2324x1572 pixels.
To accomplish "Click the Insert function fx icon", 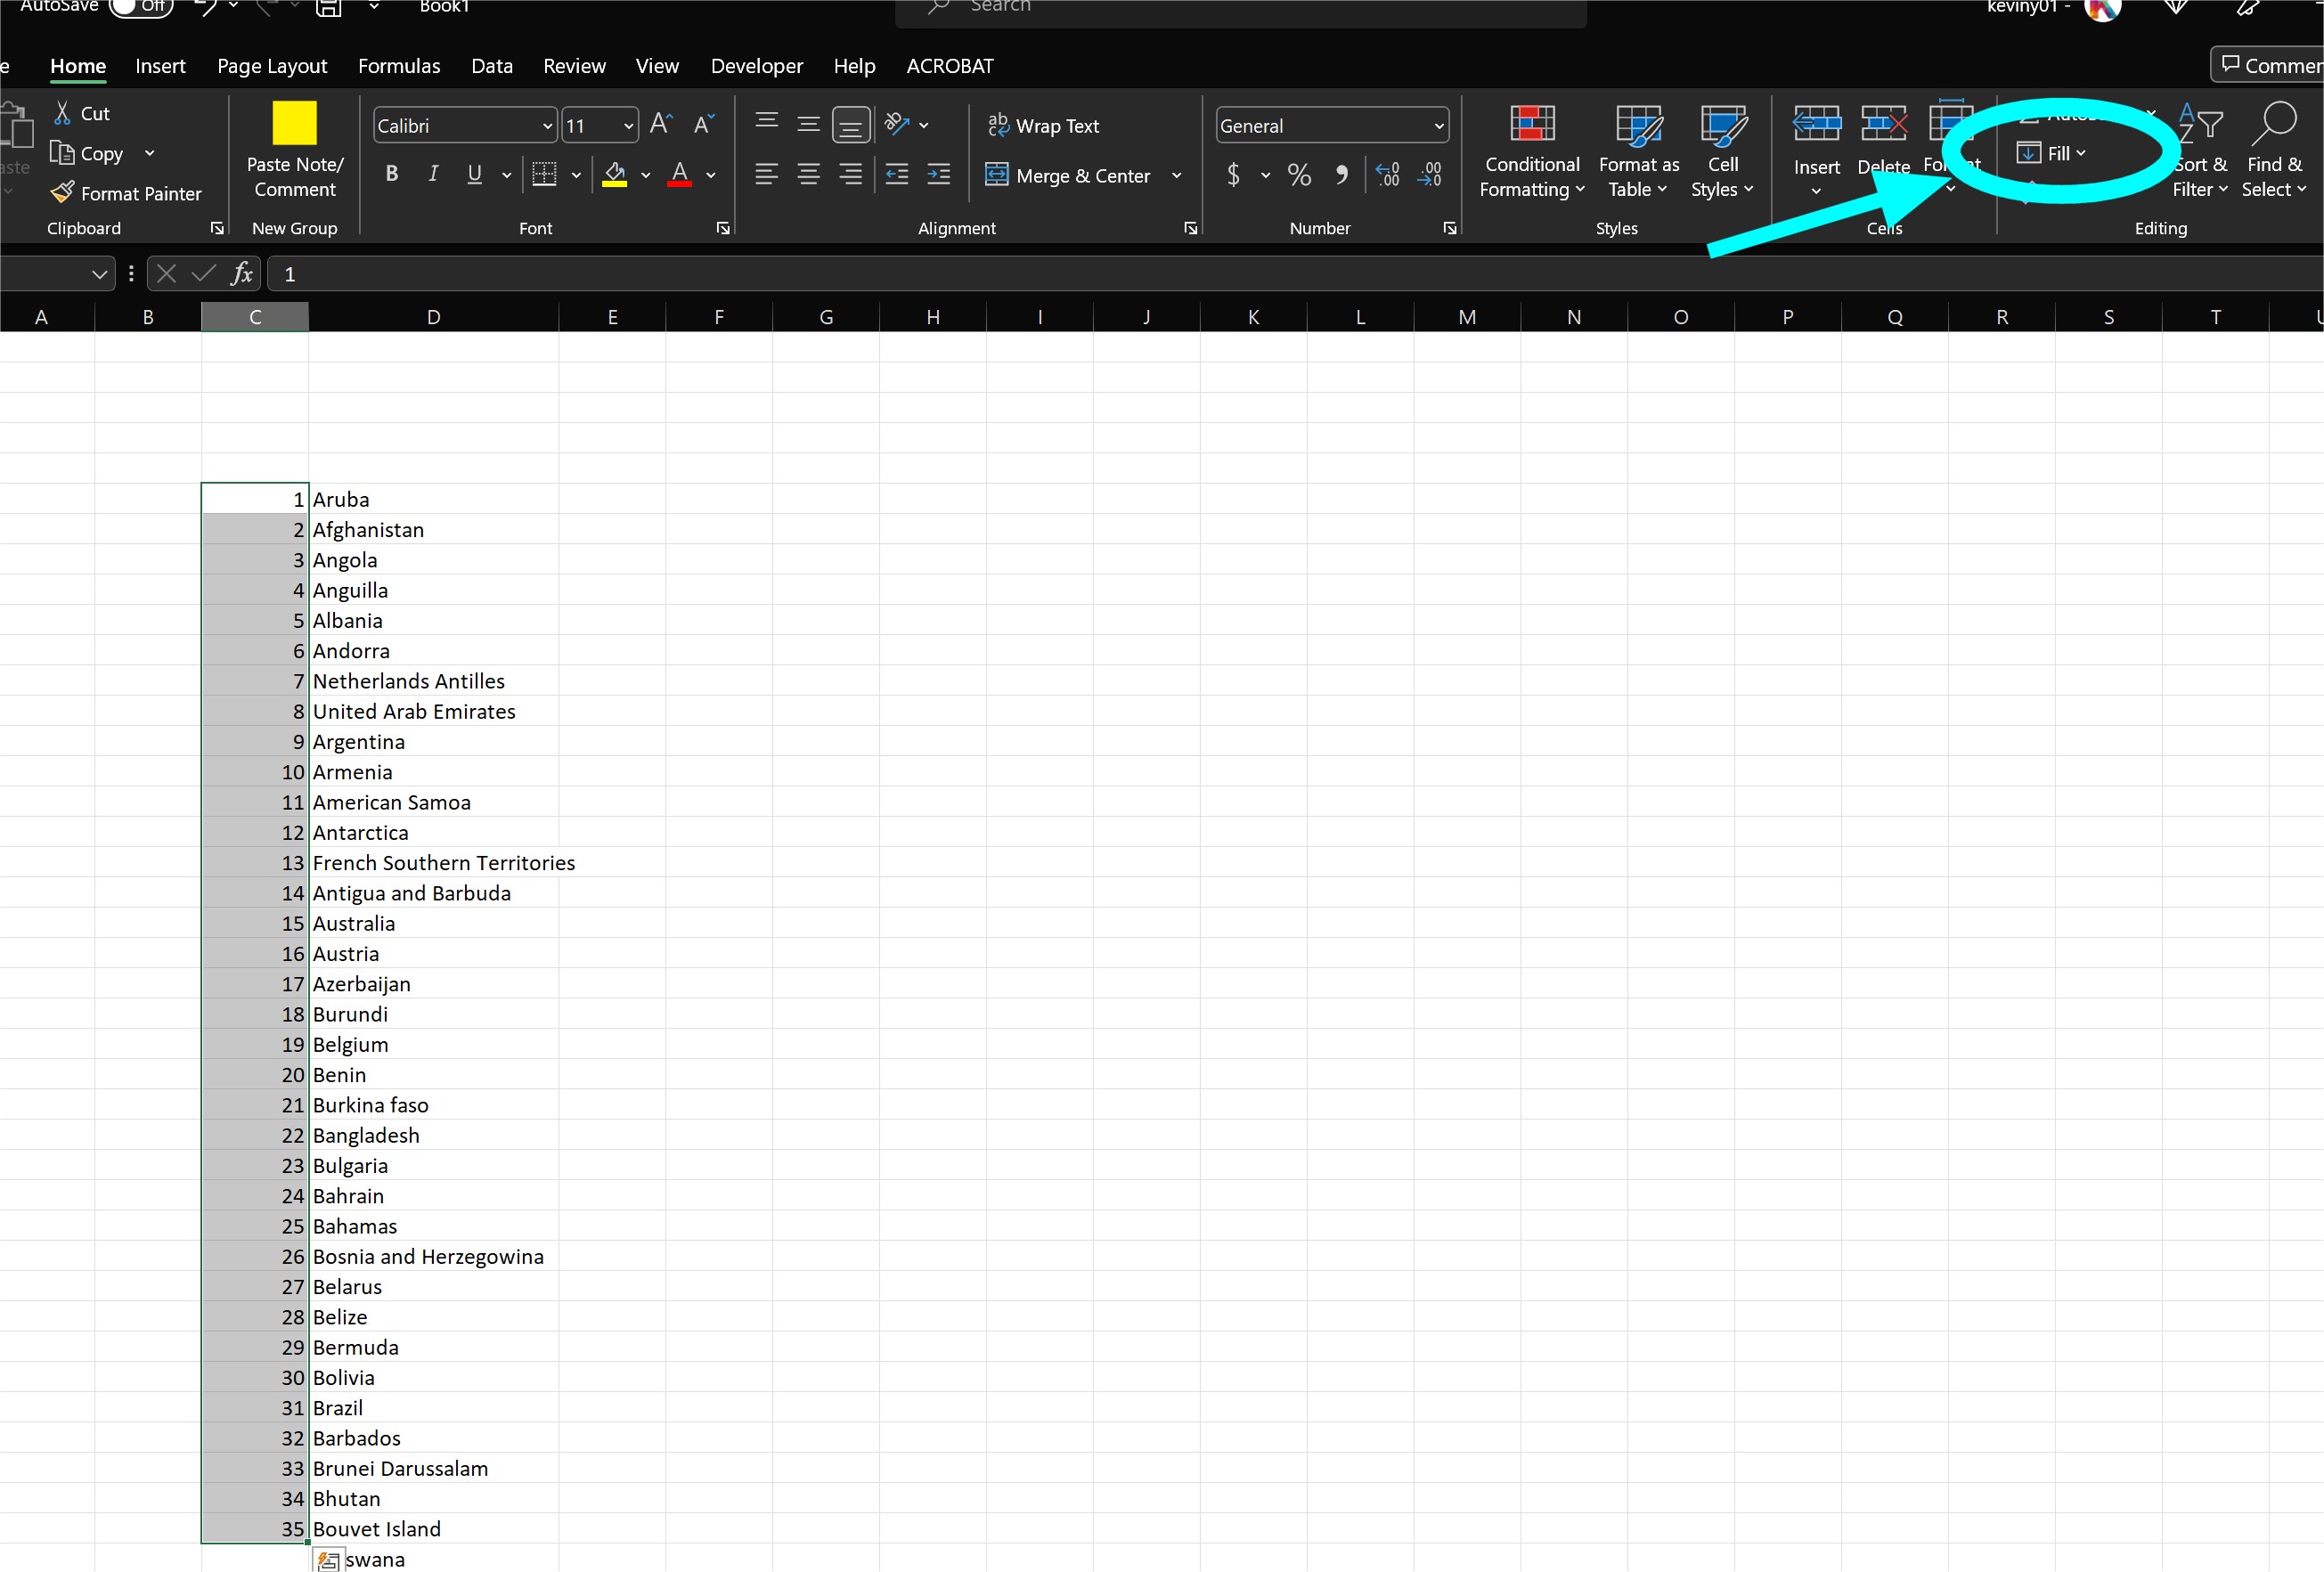I will pos(241,274).
